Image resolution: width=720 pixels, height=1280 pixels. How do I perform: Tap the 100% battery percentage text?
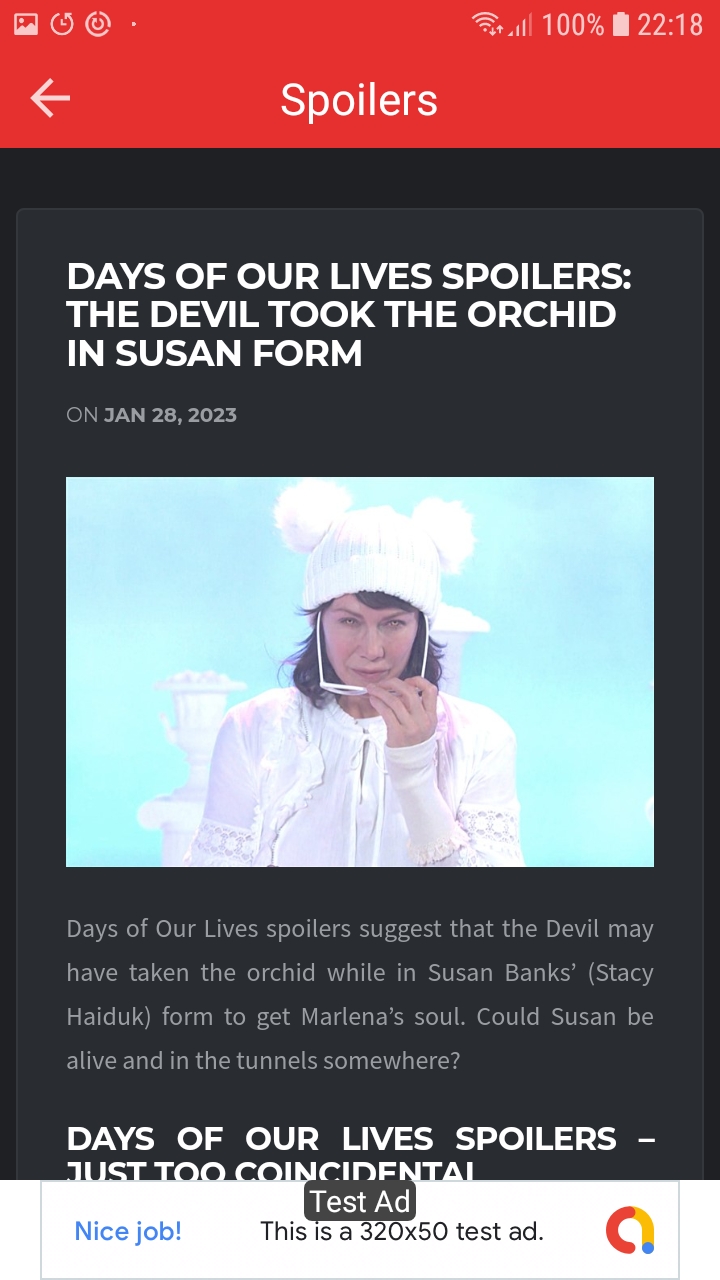(573, 24)
